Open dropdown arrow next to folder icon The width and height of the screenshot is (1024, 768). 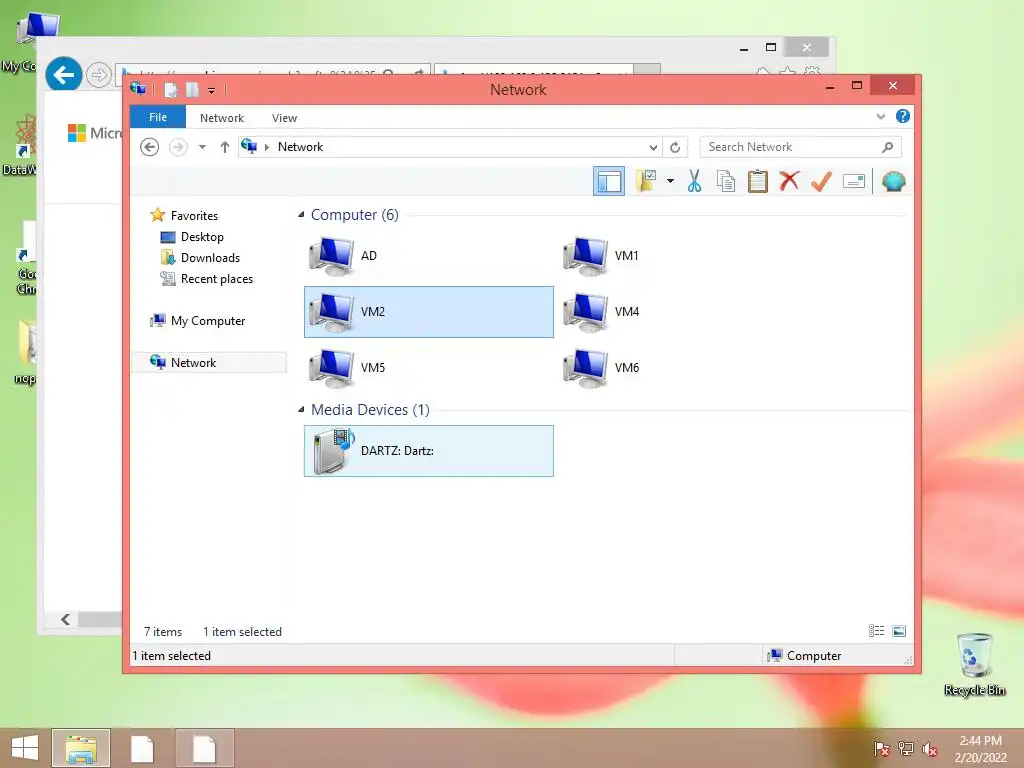670,181
